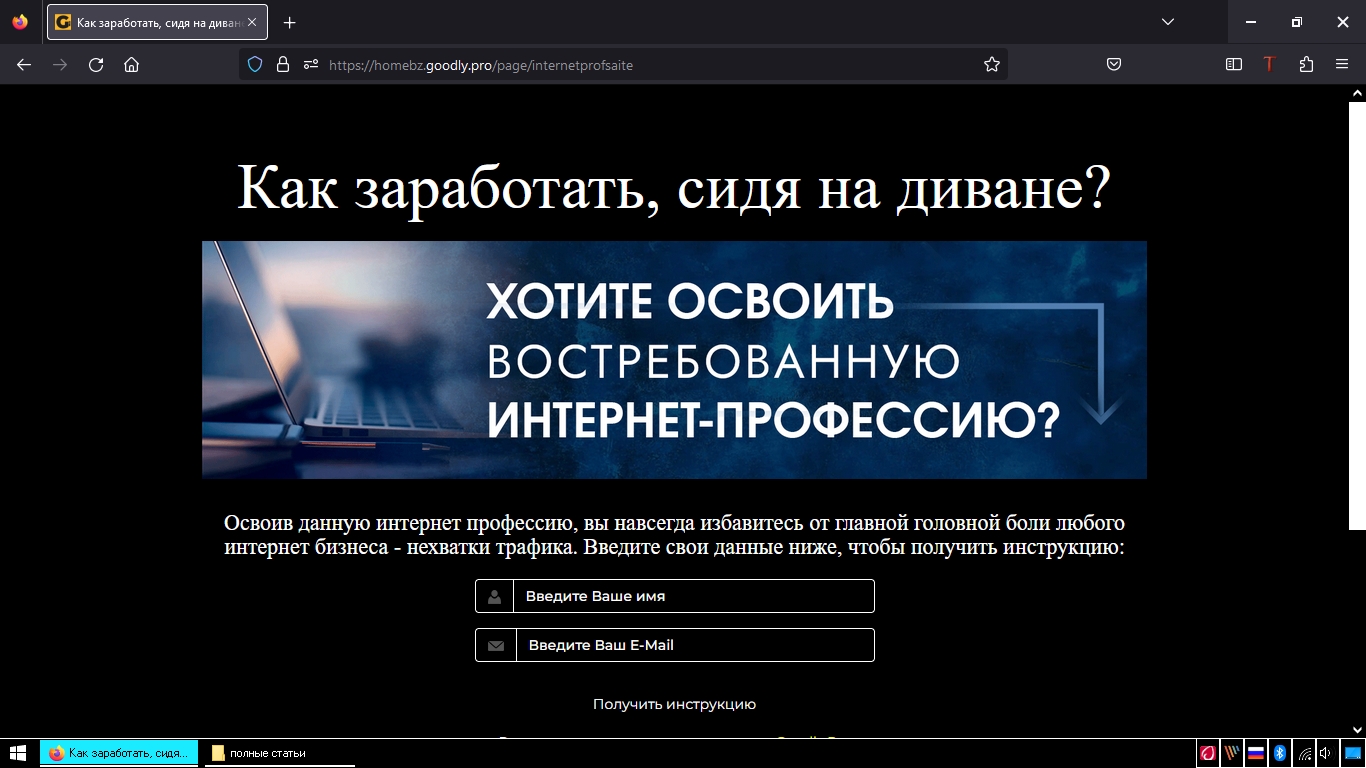Close the "Как заработать, сидя на диване" browser tab
Image resolution: width=1366 pixels, height=768 pixels.
(252, 22)
